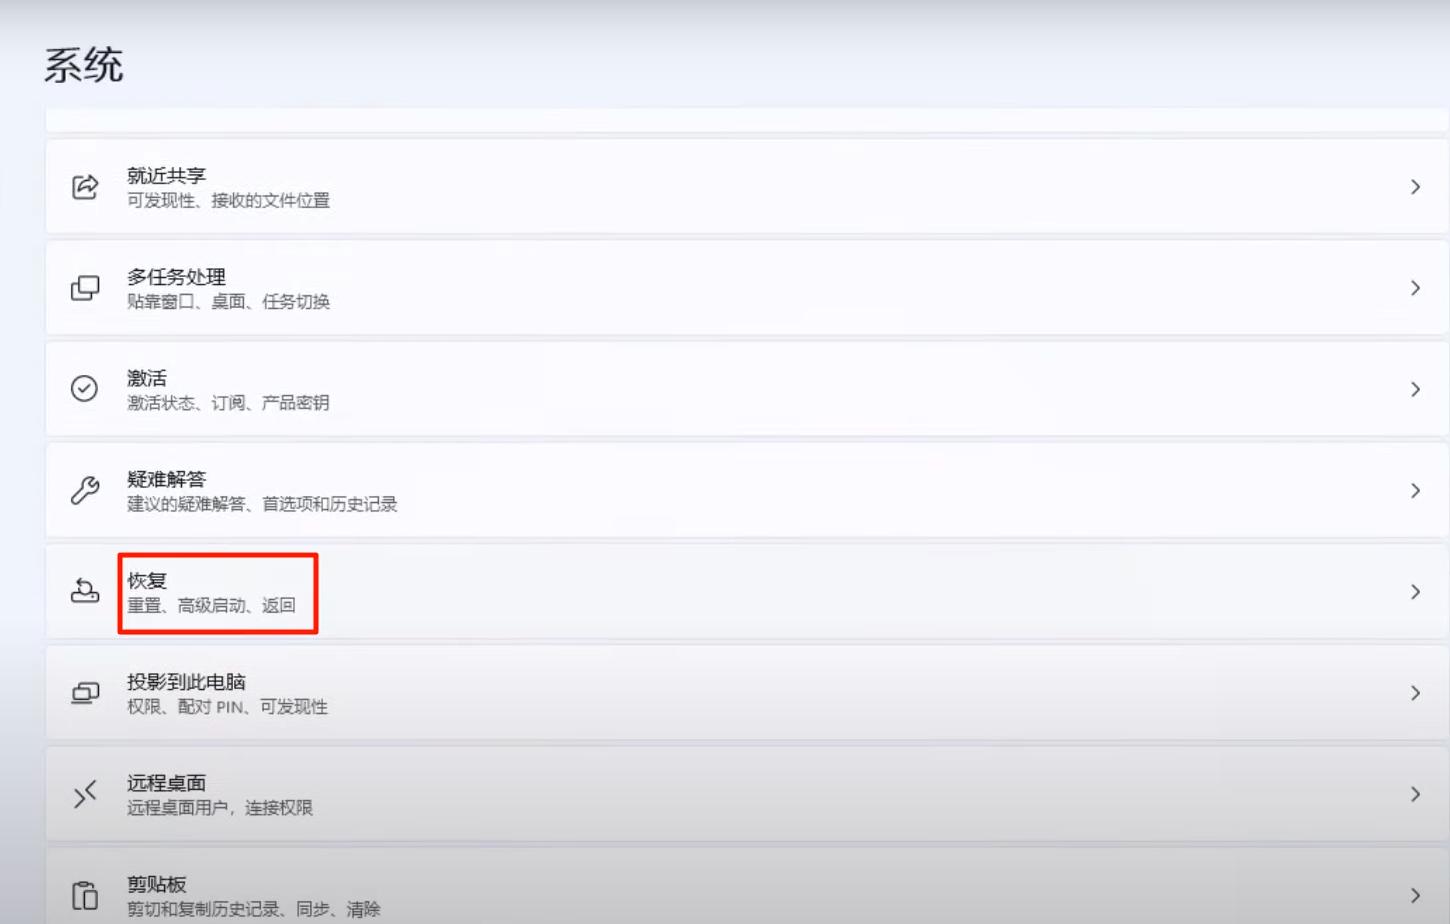The height and width of the screenshot is (924, 1450).
Task: Click the Troubleshoot (疑难解答) wrench icon
Action: click(x=85, y=490)
